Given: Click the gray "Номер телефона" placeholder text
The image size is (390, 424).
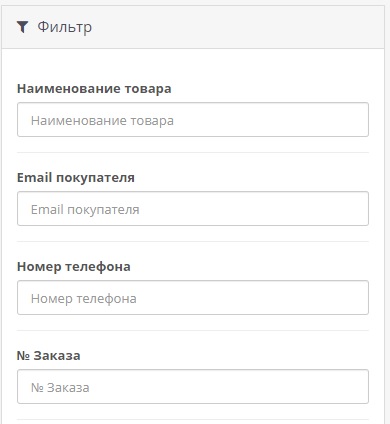Looking at the screenshot, I should [x=84, y=299].
